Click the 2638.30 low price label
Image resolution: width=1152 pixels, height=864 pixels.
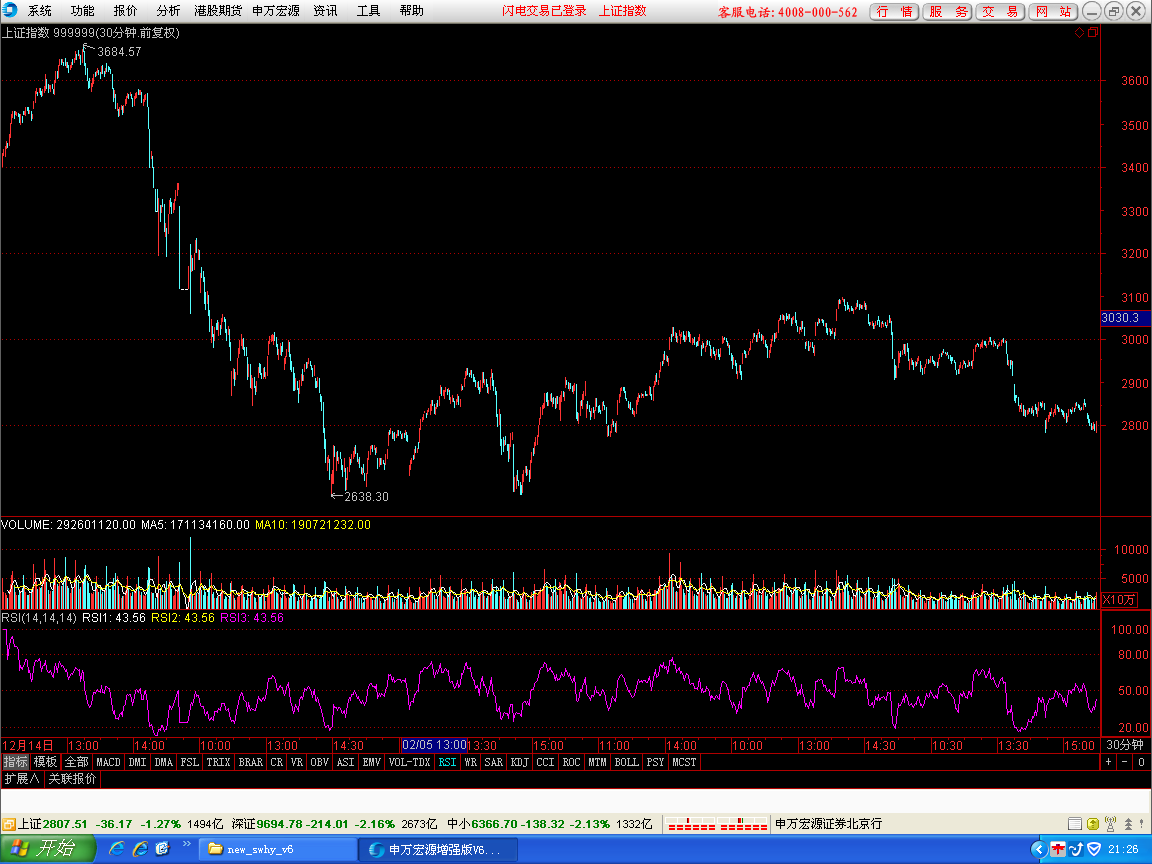point(367,497)
